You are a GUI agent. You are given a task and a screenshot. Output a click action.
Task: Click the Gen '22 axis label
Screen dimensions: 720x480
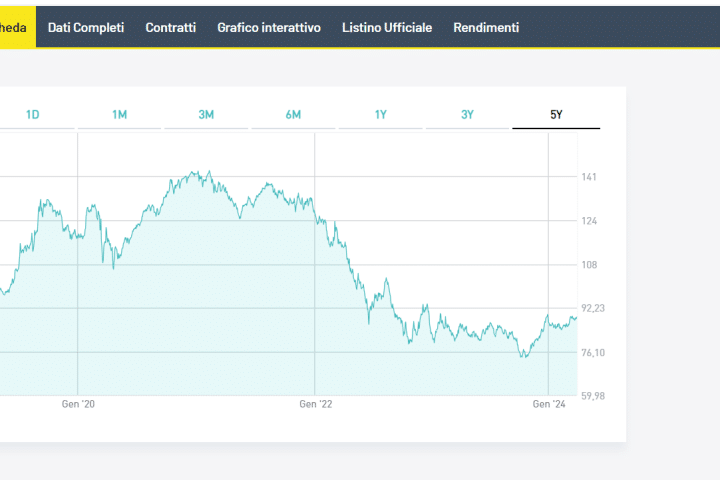[315, 404]
